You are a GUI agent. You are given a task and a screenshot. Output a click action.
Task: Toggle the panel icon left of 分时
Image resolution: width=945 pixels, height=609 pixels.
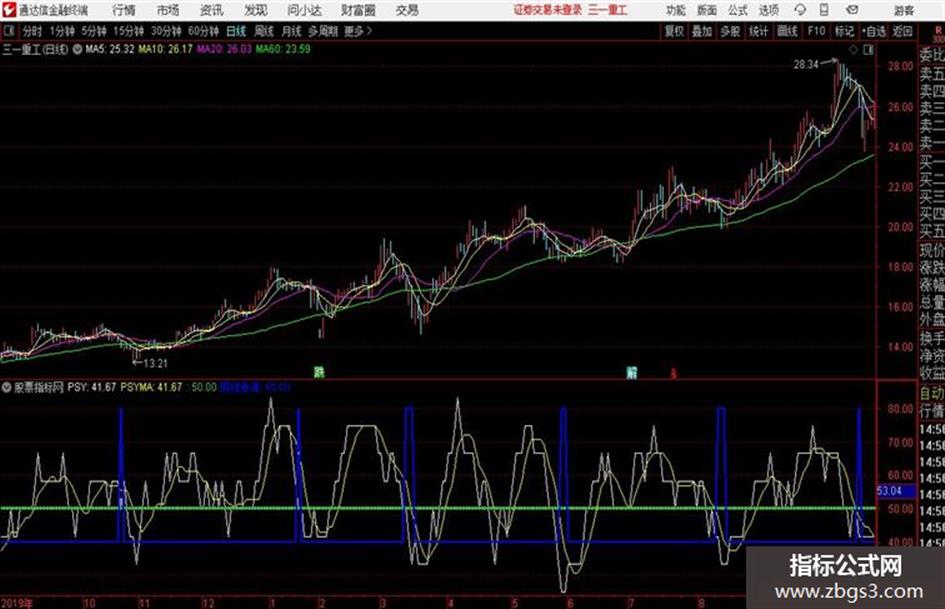[x=8, y=31]
